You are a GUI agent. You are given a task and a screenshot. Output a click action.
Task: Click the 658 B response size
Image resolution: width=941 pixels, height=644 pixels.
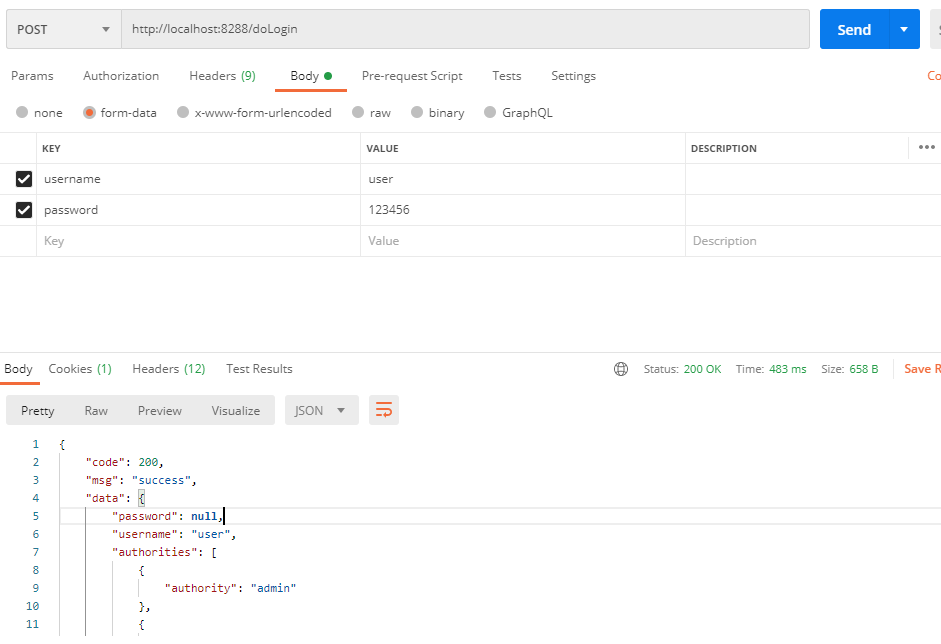click(864, 369)
